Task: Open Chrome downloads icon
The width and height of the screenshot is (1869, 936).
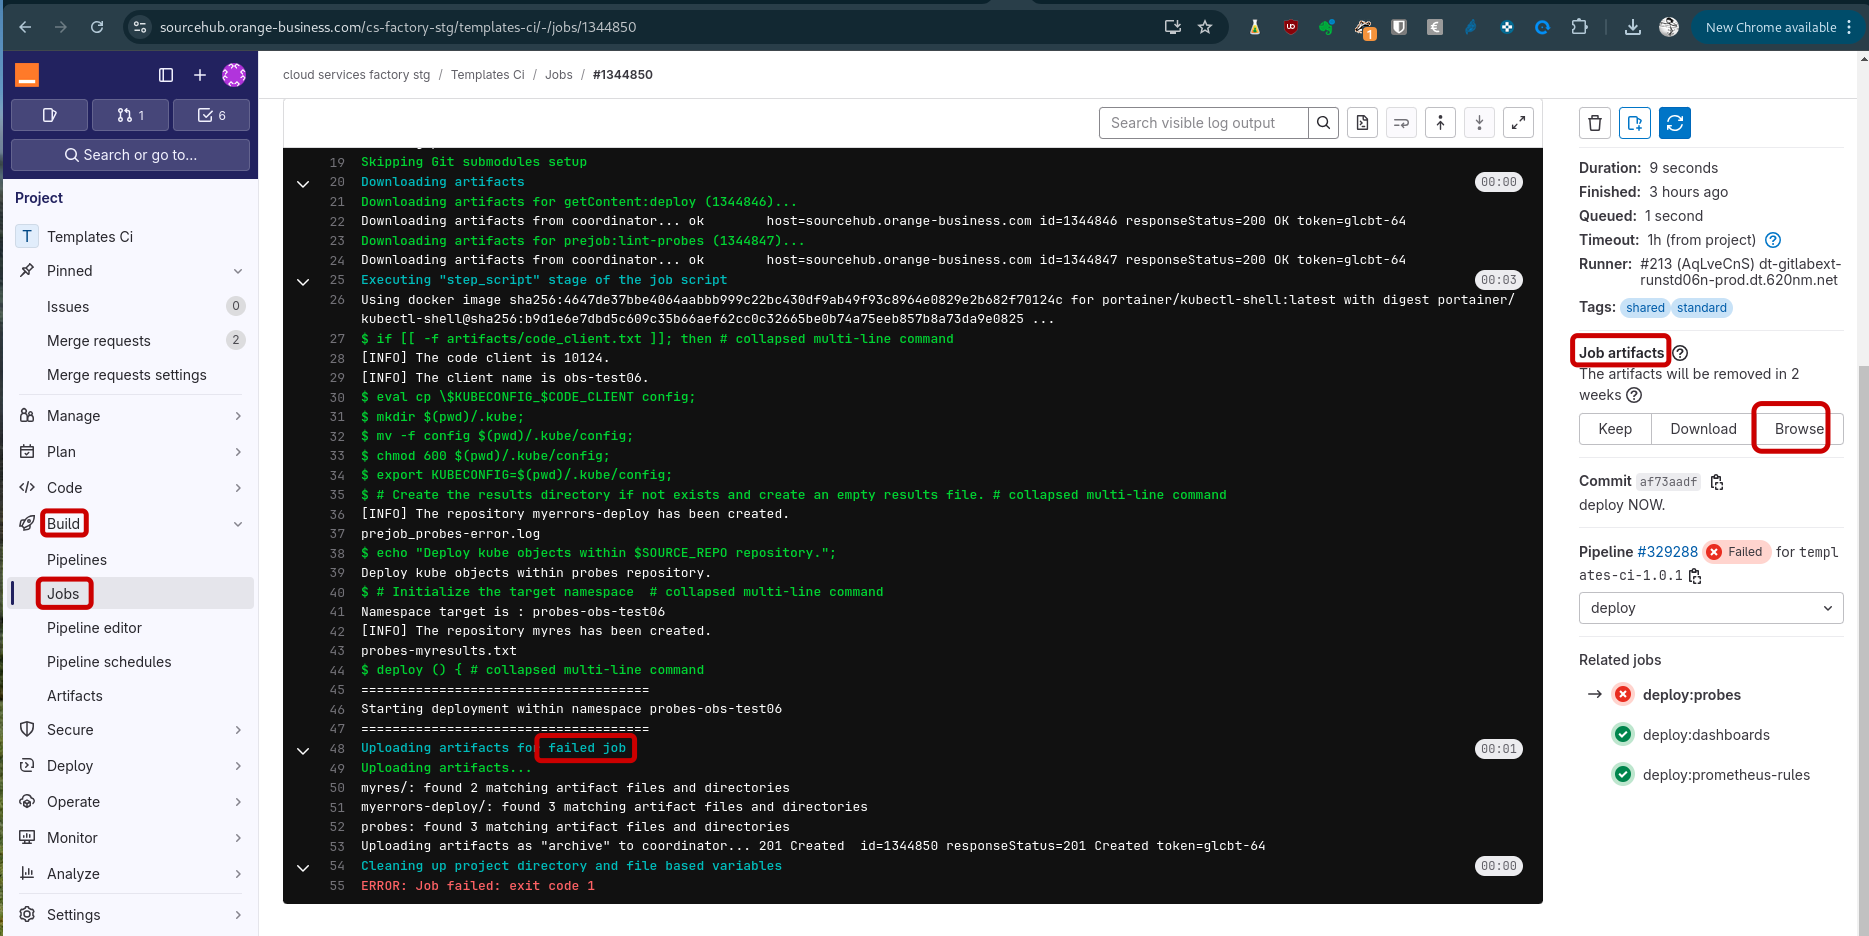Action: tap(1633, 27)
